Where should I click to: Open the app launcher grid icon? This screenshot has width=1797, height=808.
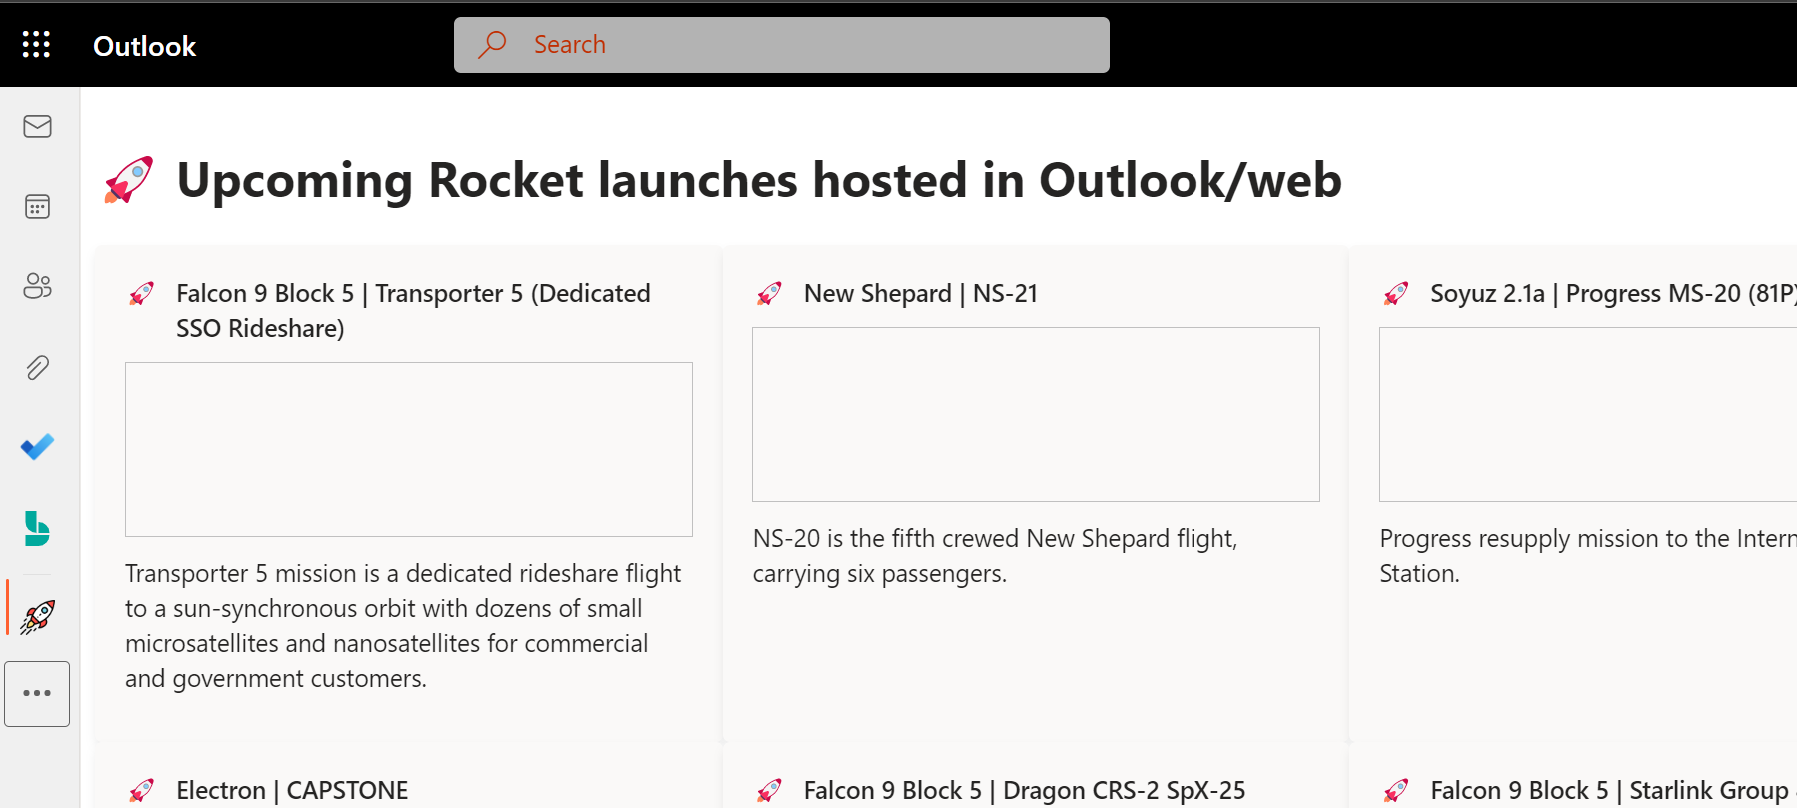pyautogui.click(x=36, y=44)
